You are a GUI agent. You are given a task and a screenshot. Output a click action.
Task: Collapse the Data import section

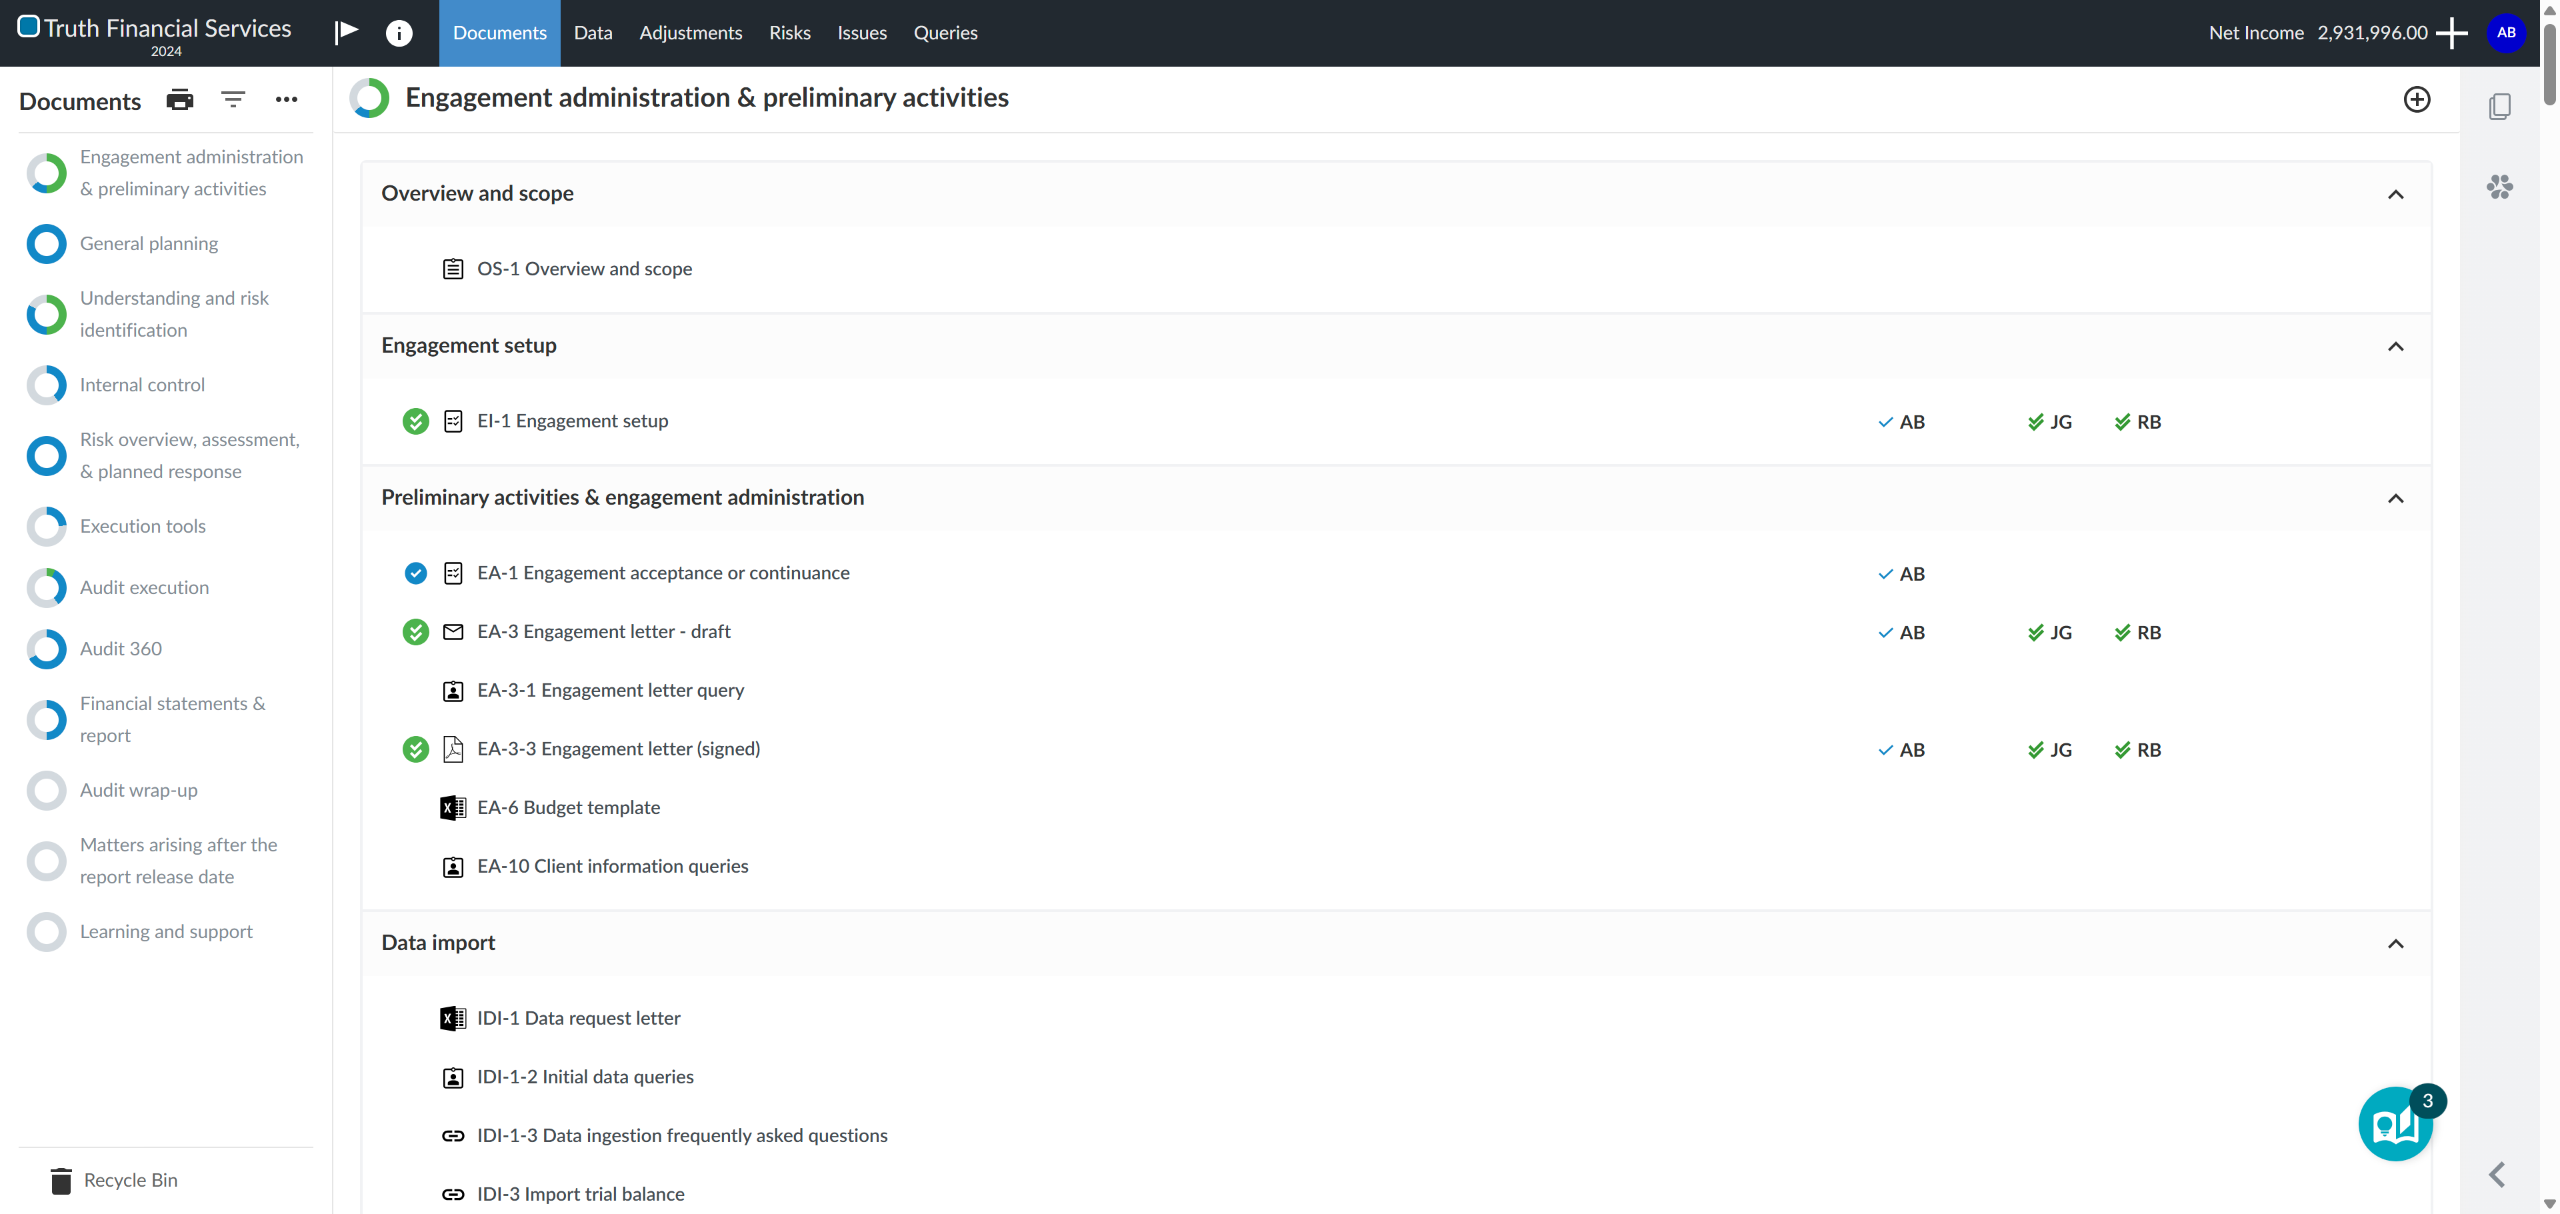tap(2396, 944)
